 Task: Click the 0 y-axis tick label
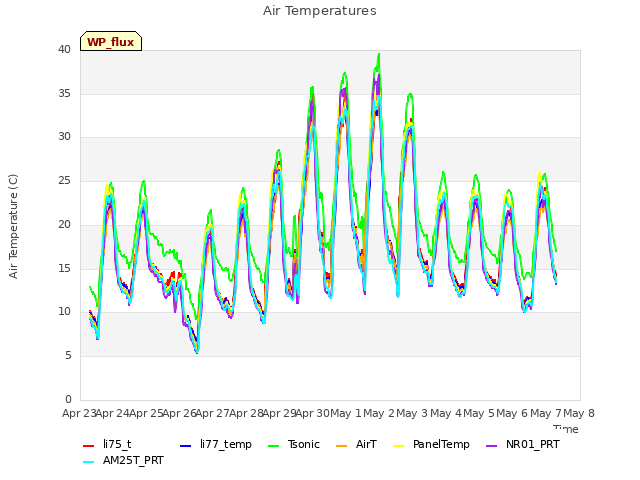tap(68, 399)
